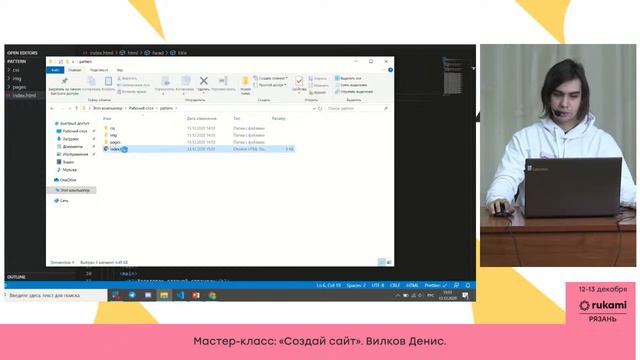This screenshot has width=640, height=360.
Task: Click Spaces: 2 in status bar
Action: 356,285
